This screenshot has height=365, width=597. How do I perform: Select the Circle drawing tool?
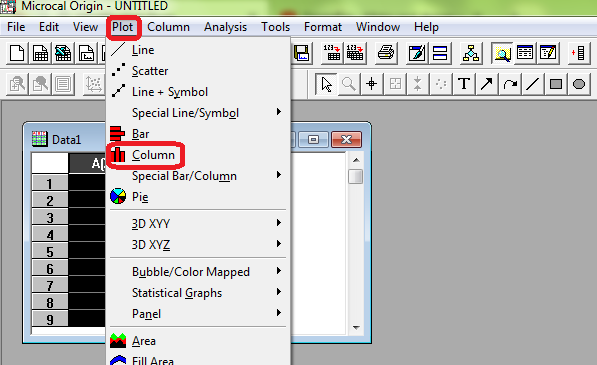click(x=579, y=84)
